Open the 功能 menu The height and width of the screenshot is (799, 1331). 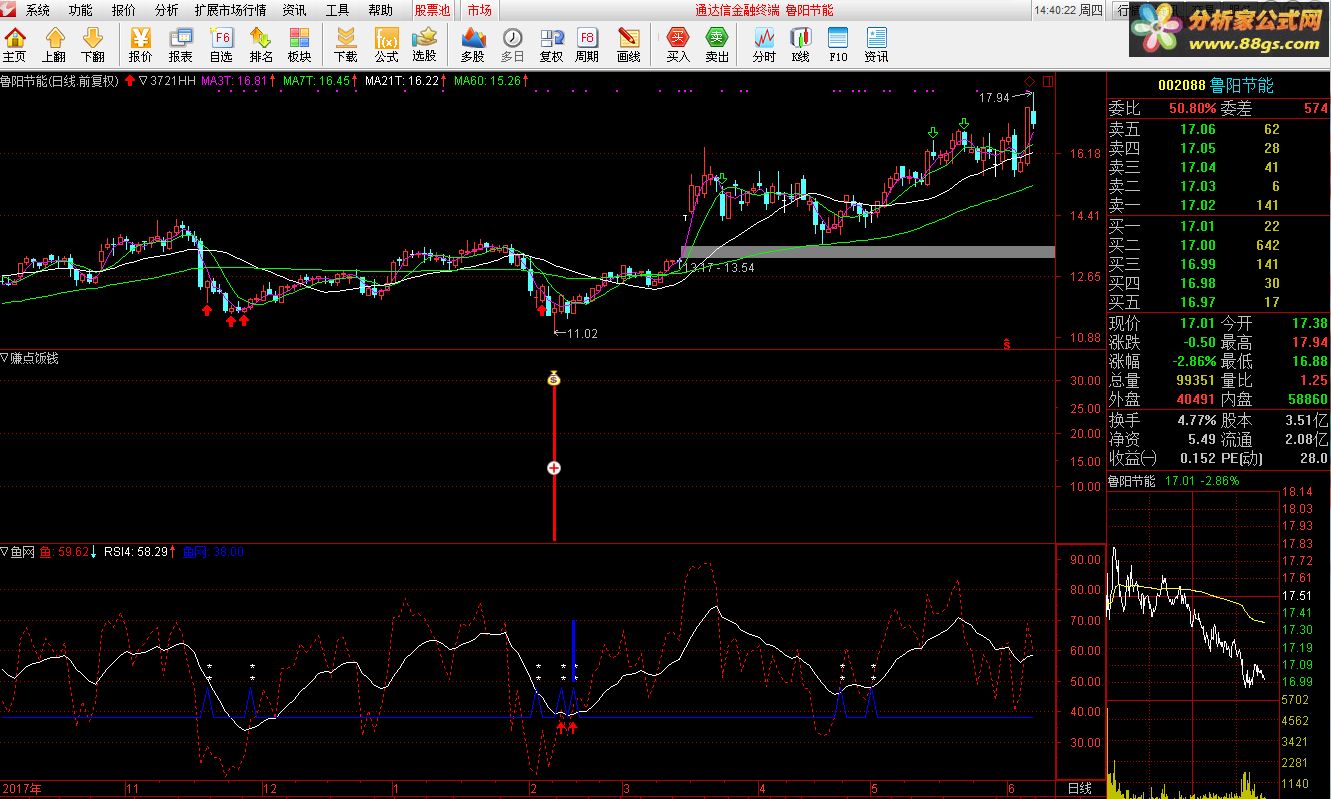[x=80, y=10]
